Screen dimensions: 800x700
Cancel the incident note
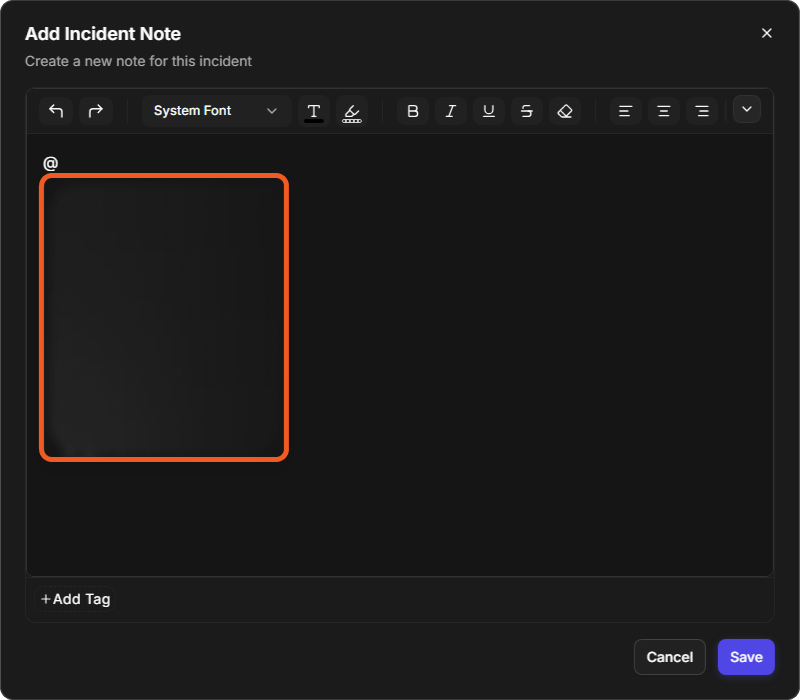click(669, 657)
